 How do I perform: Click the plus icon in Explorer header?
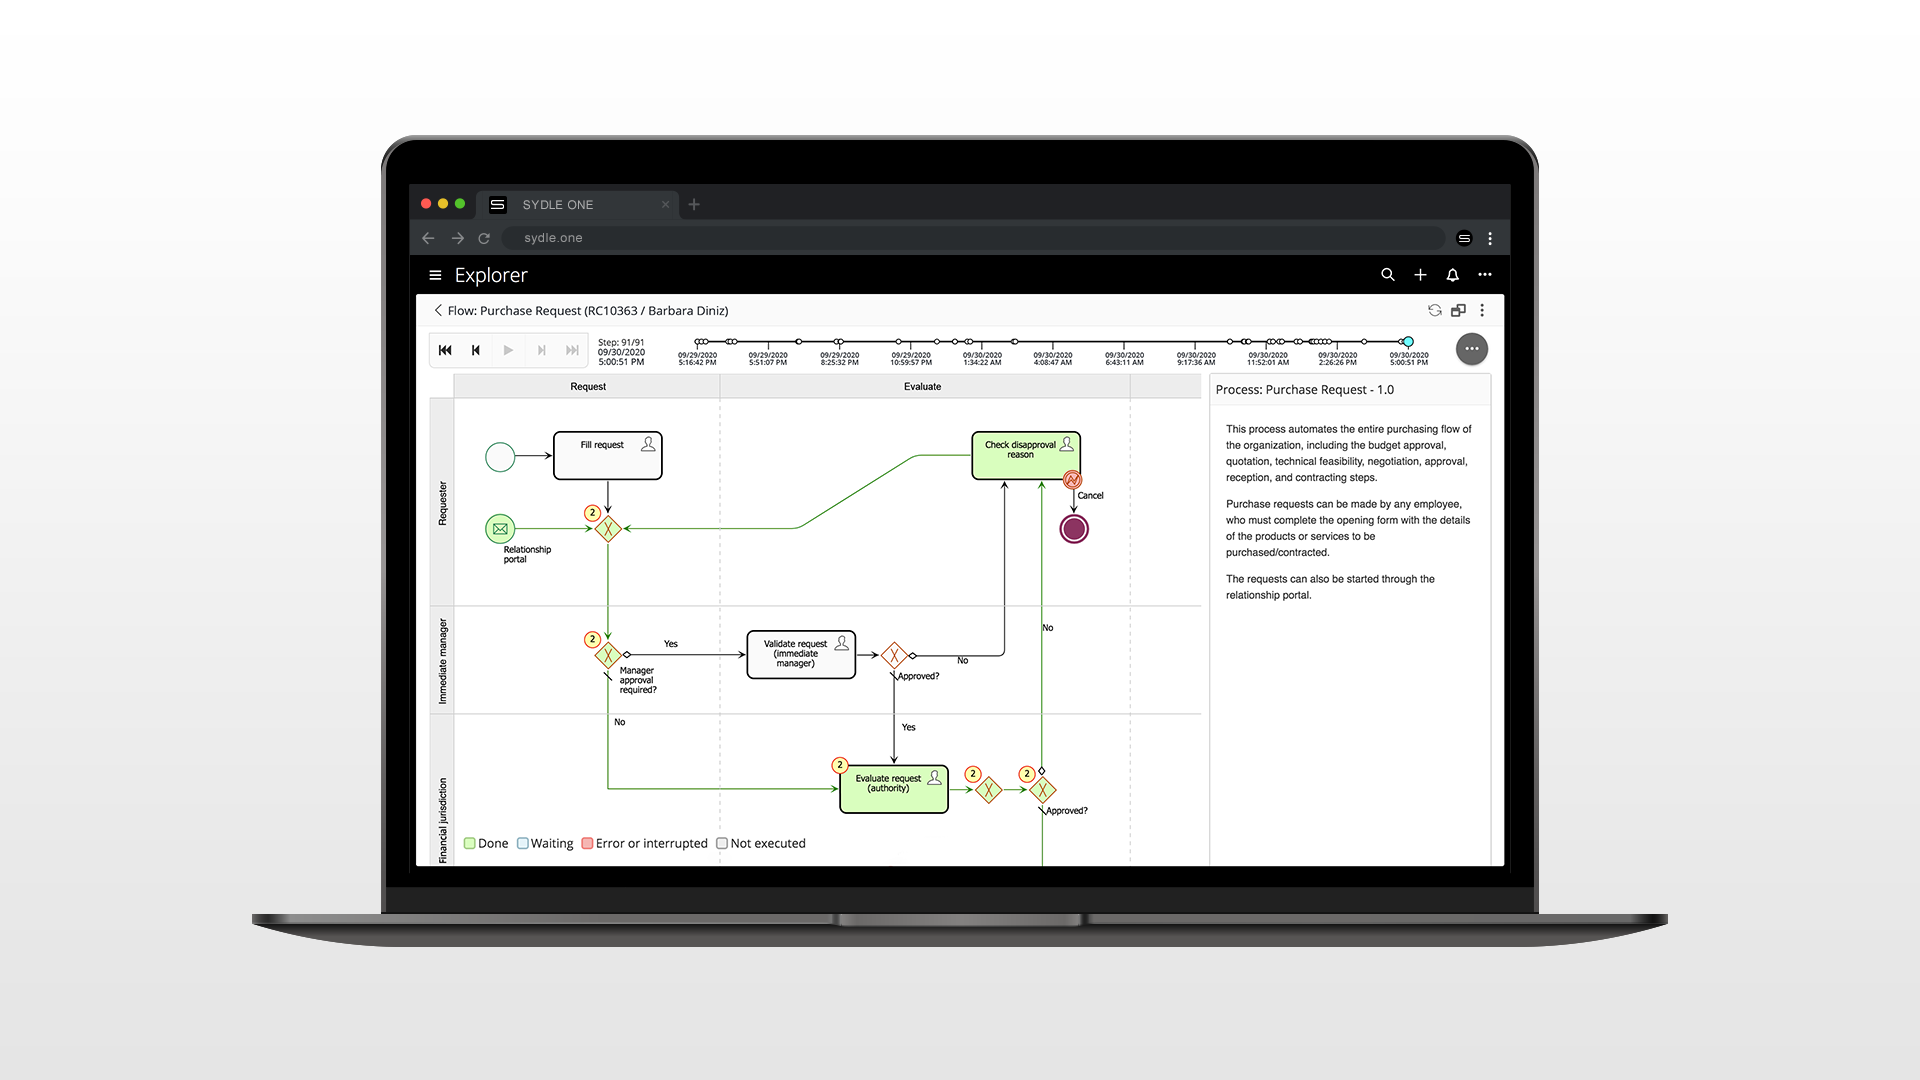point(1420,275)
